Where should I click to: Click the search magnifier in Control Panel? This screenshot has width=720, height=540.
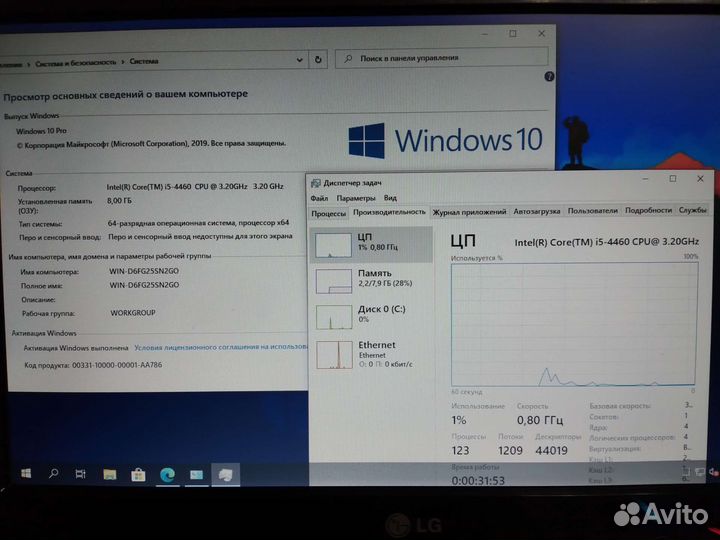click(x=348, y=59)
